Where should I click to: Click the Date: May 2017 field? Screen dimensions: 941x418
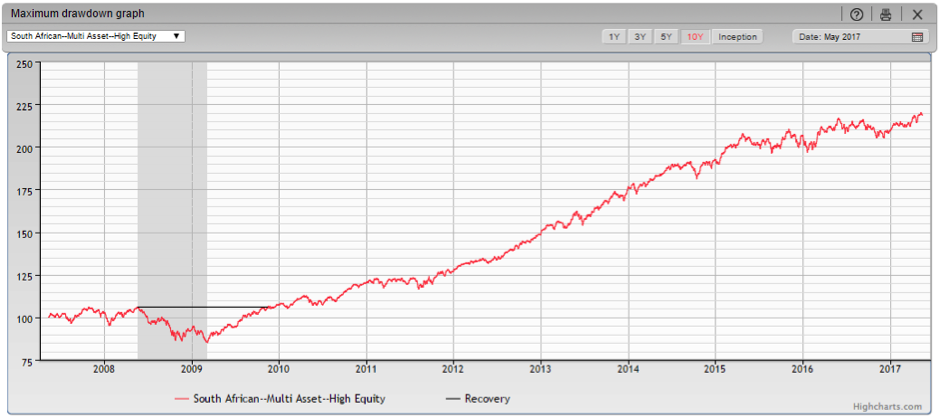pos(850,37)
